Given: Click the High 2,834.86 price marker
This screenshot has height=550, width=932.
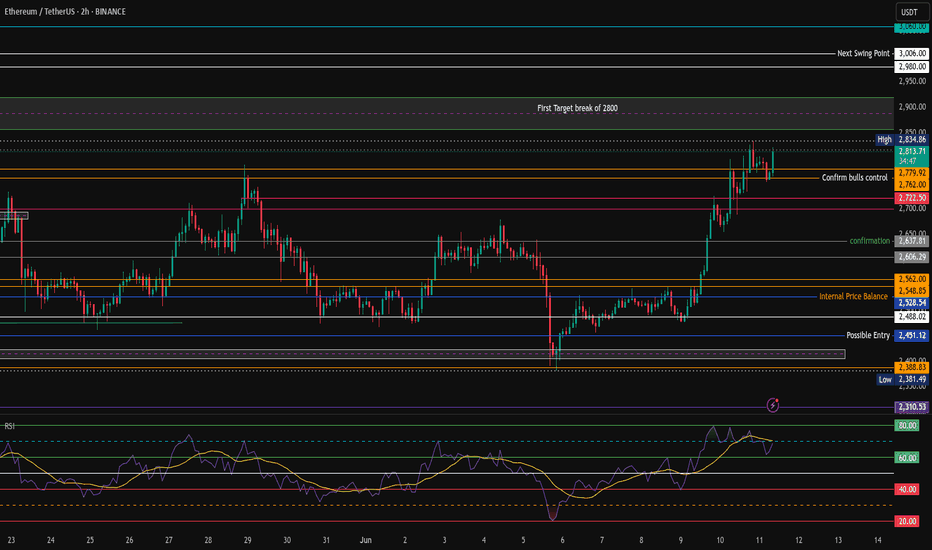Looking at the screenshot, I should pos(902,140).
